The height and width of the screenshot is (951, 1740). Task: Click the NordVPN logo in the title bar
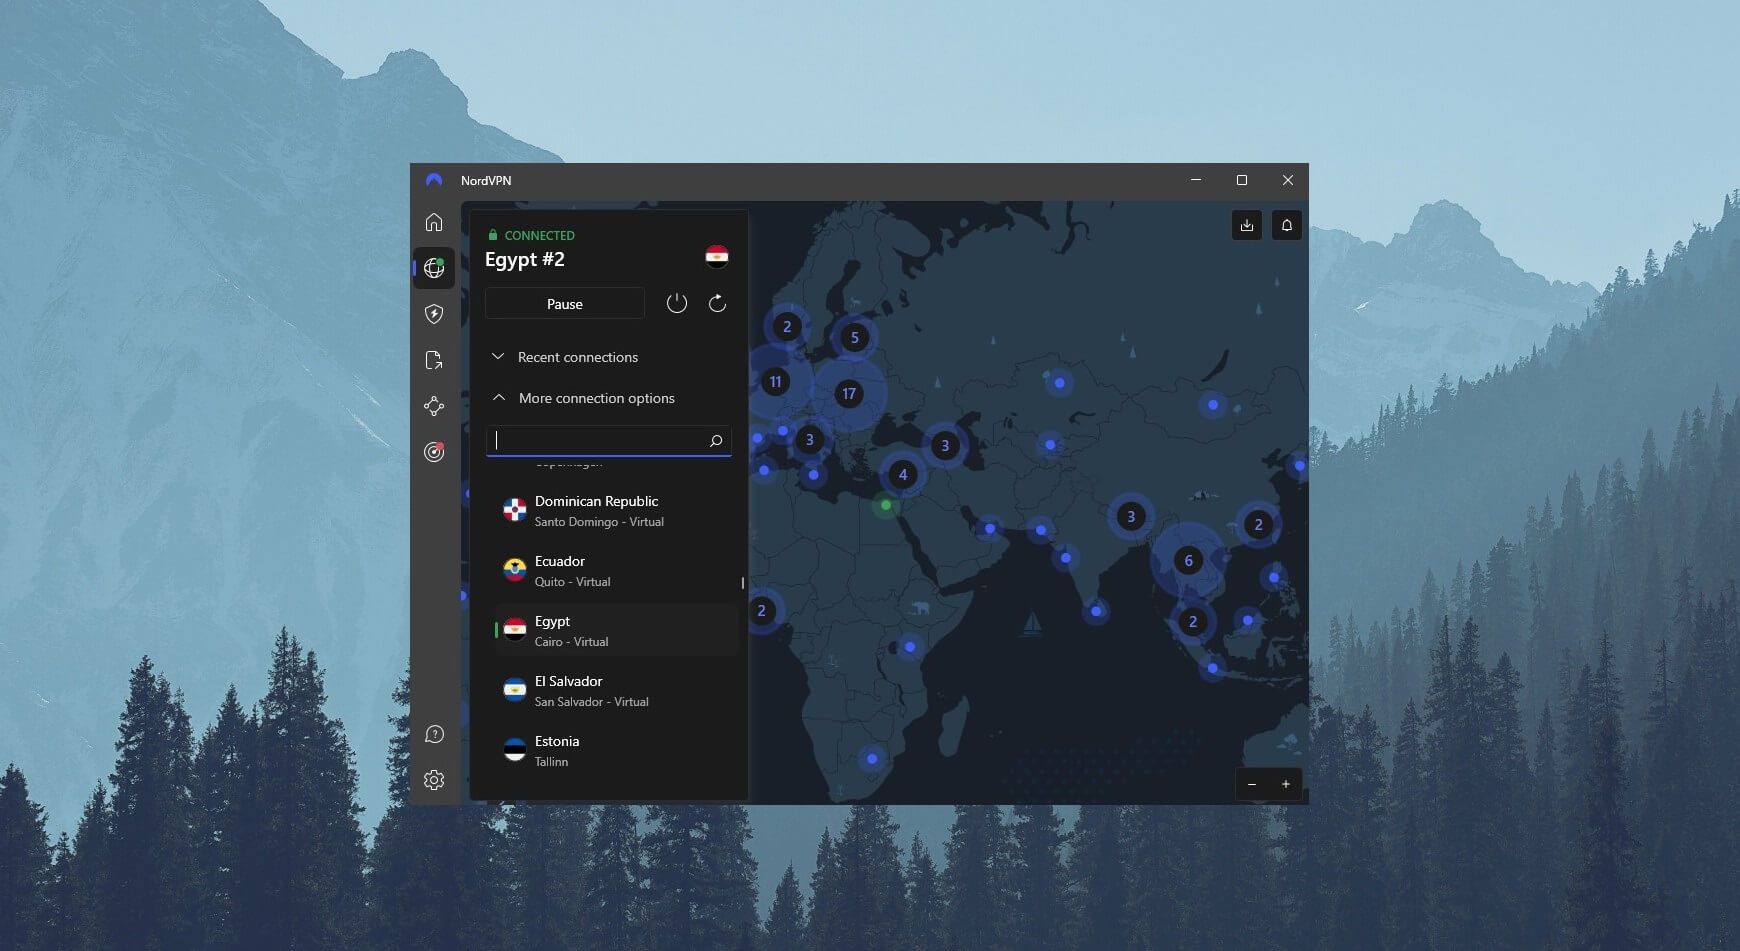434,180
